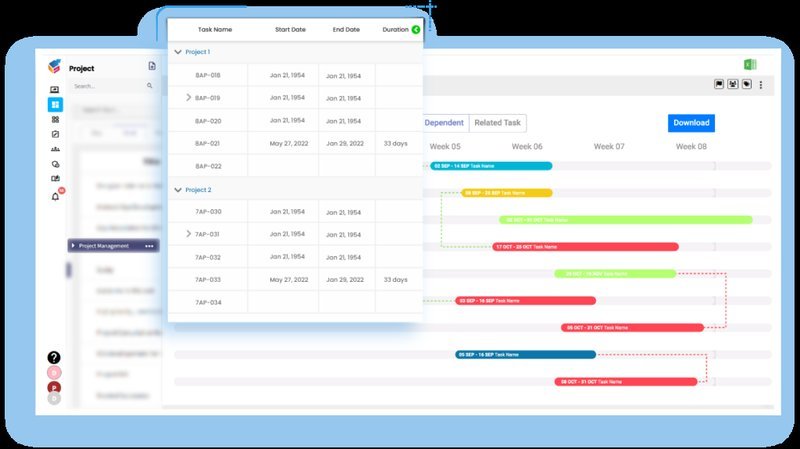Screen dimensions: 800x449
Task: Select the red 05 OCT - 31 OCT bar
Action: point(632,328)
